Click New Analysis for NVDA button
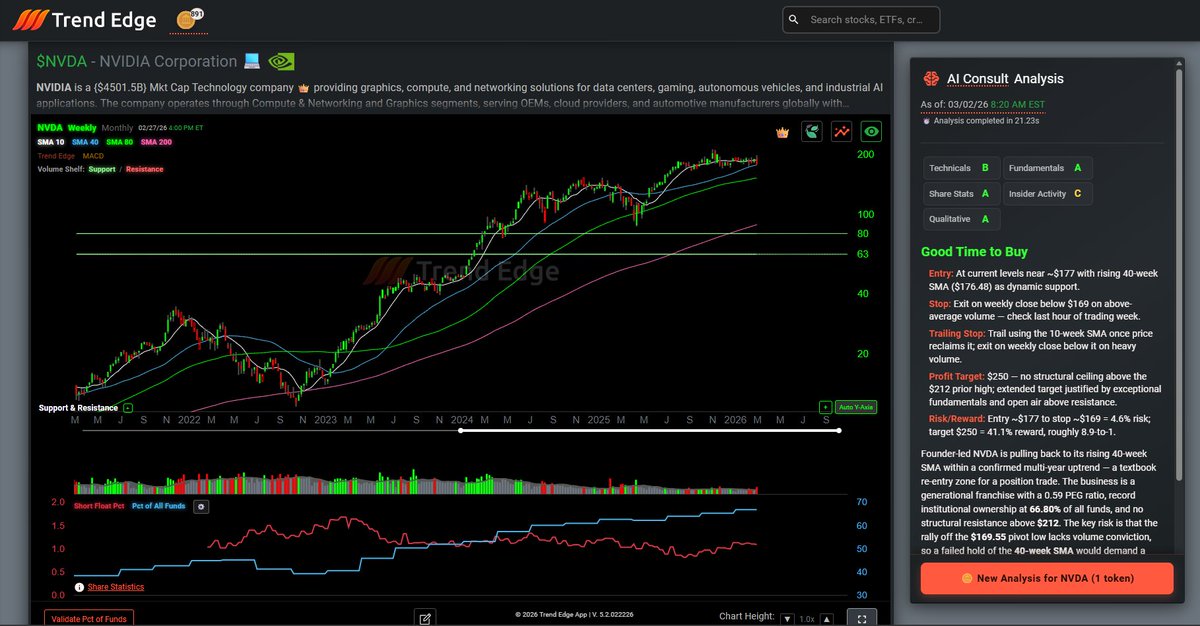This screenshot has width=1200, height=626. click(1047, 578)
